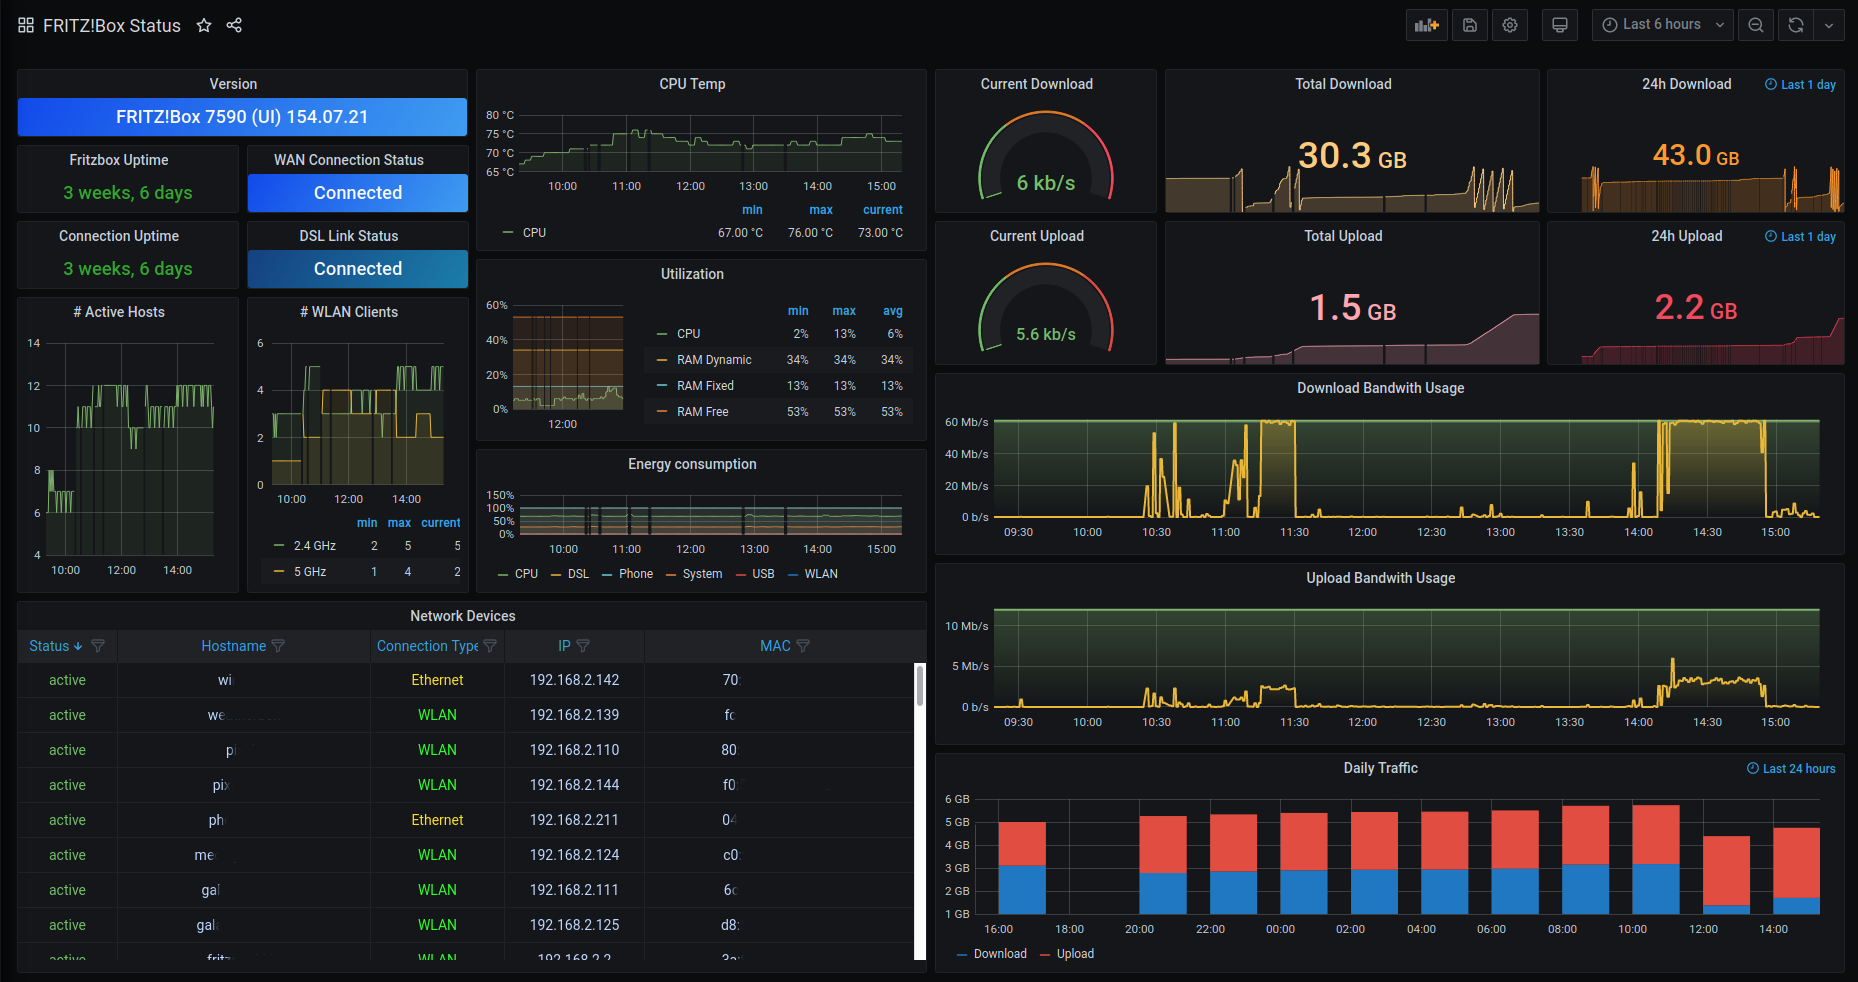Sort WLAN Clients legend by min
This screenshot has height=982, width=1858.
click(x=367, y=523)
